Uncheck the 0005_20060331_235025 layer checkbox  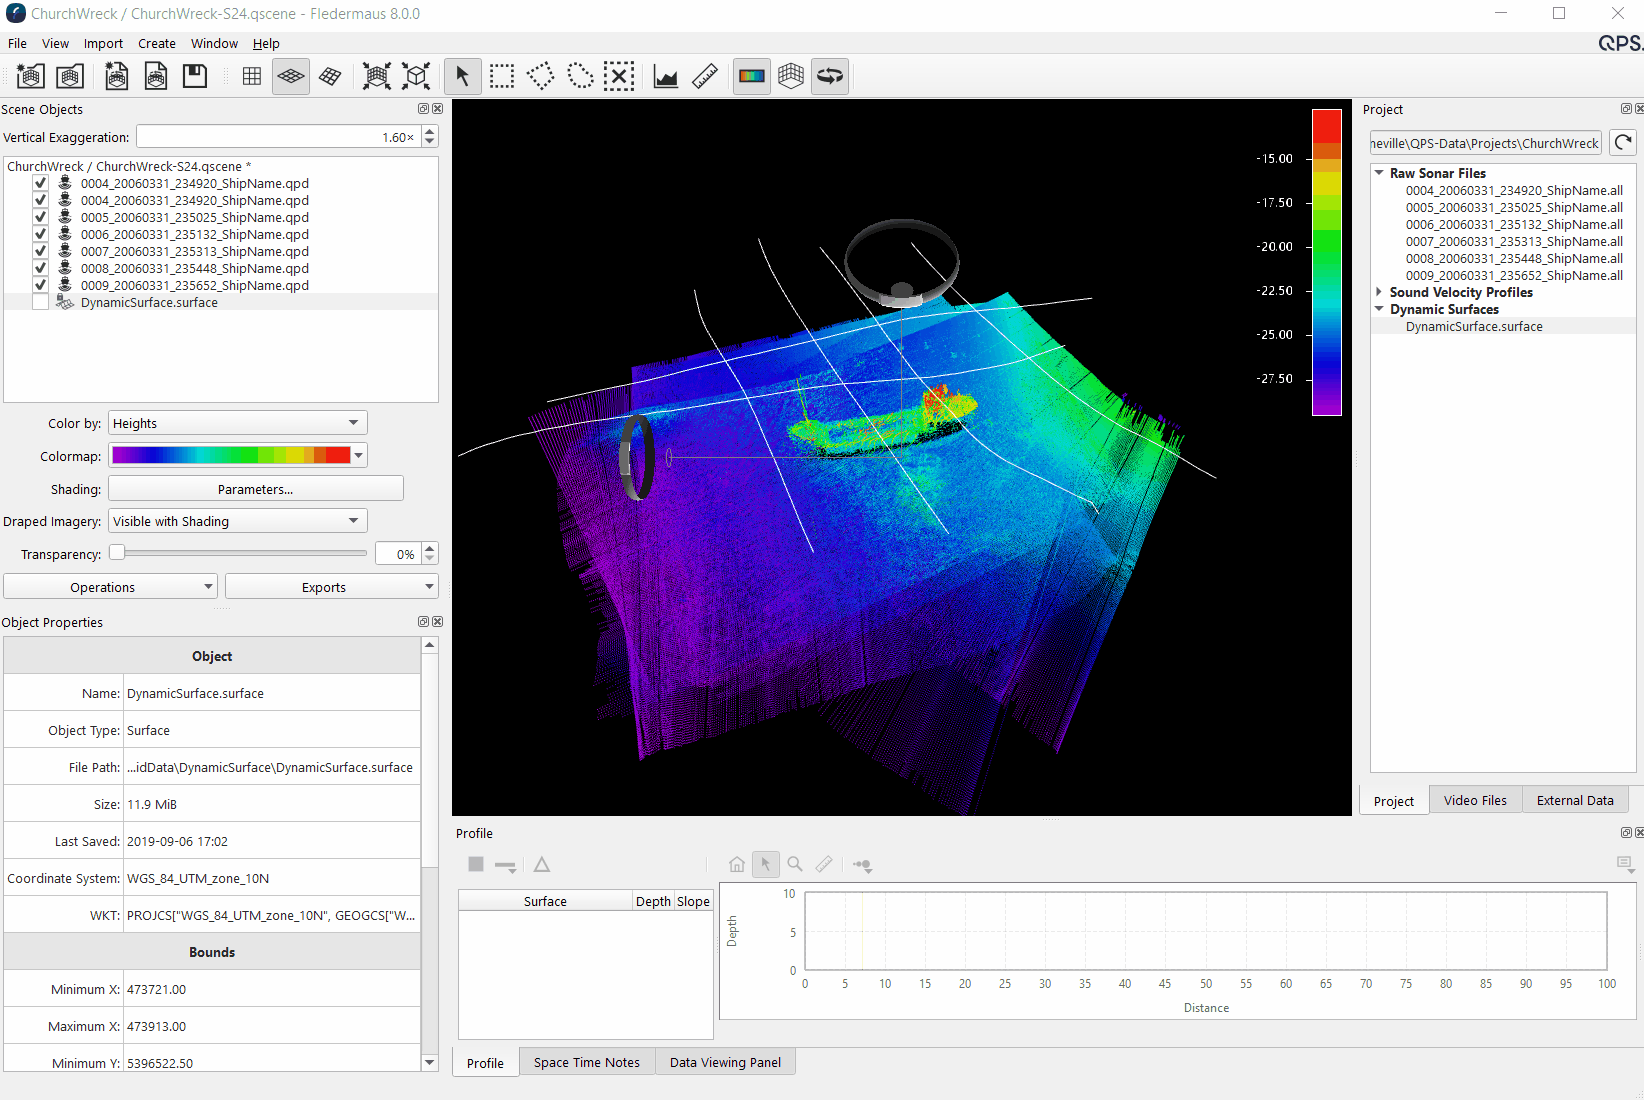click(x=41, y=217)
